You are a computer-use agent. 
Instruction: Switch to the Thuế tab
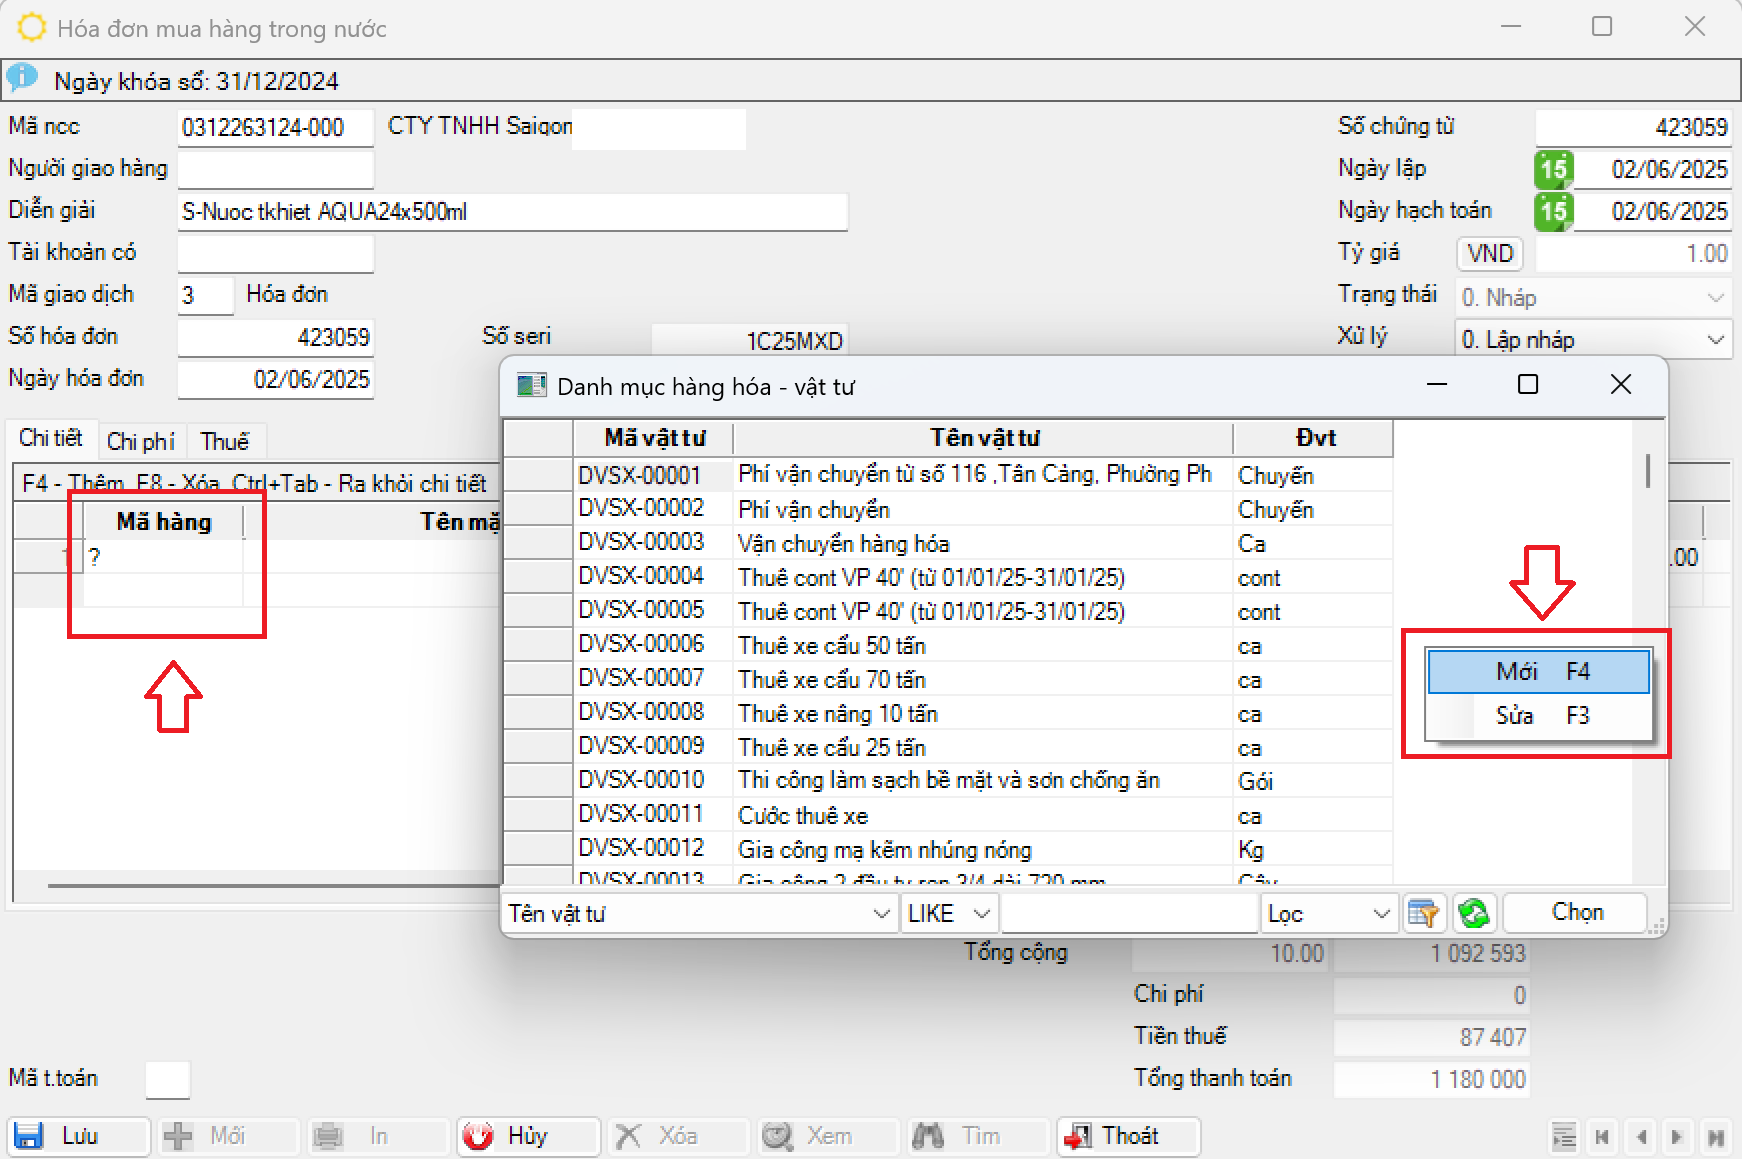224,442
